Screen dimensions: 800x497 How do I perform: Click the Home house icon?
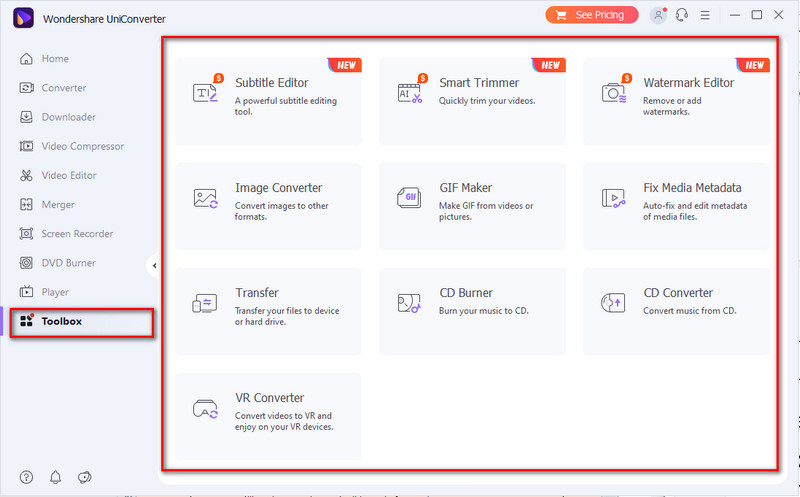[26, 59]
